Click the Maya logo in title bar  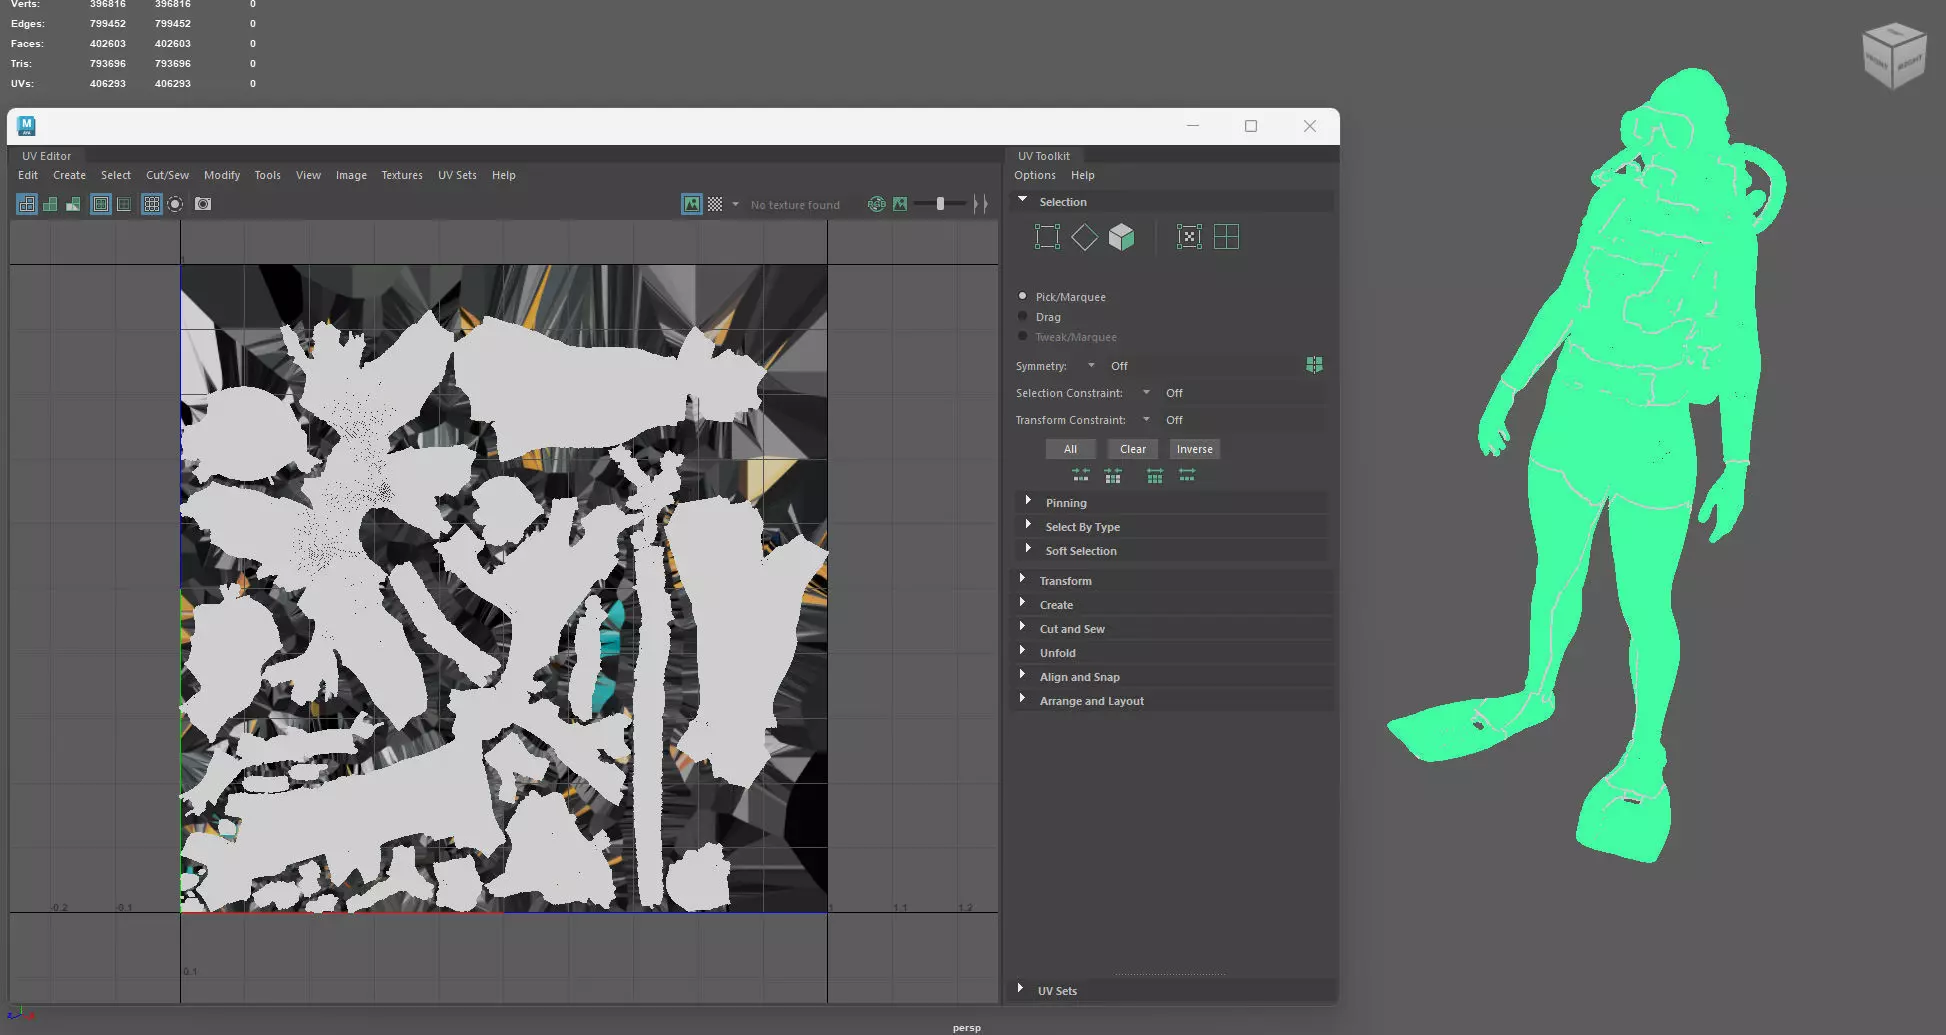point(27,126)
